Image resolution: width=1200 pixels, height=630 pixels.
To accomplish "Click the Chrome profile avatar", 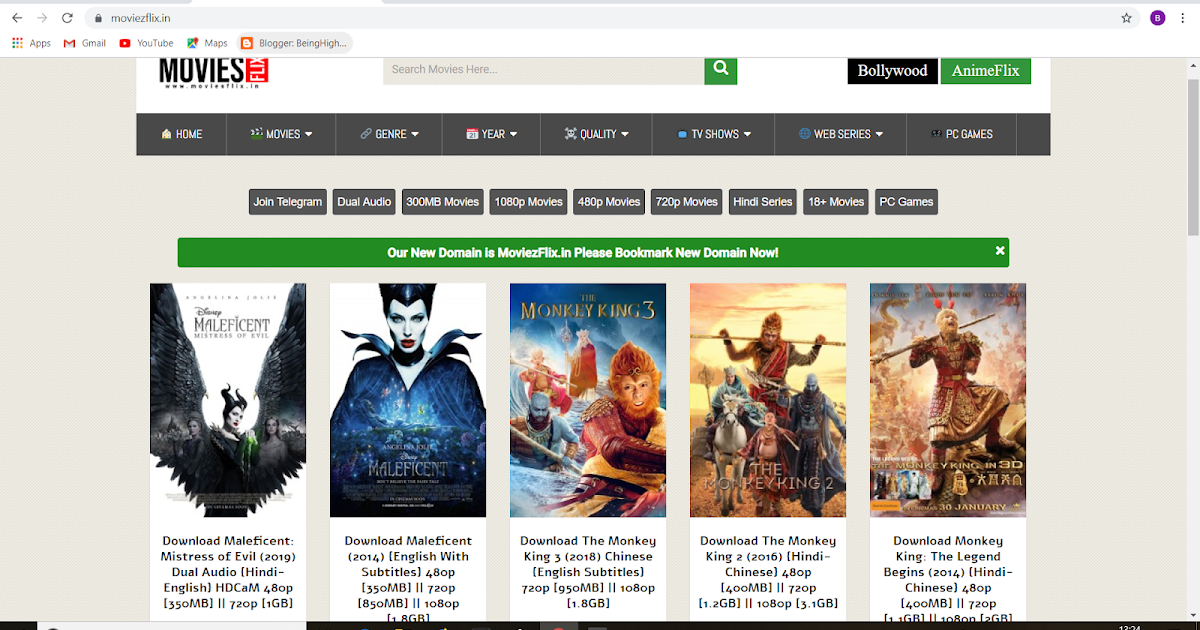I will click(x=1157, y=17).
